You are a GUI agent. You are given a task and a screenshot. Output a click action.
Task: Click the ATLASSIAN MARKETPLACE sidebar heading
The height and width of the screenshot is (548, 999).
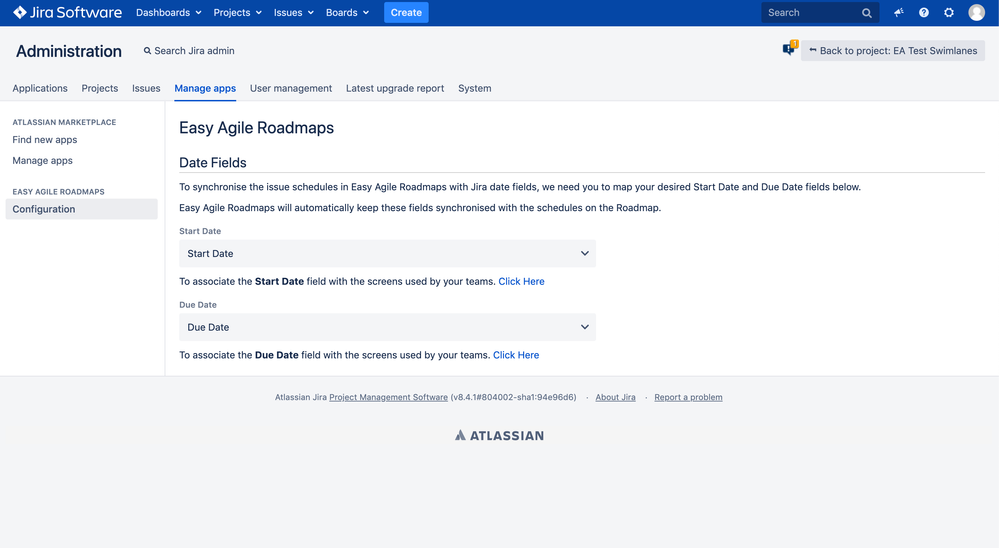[64, 122]
